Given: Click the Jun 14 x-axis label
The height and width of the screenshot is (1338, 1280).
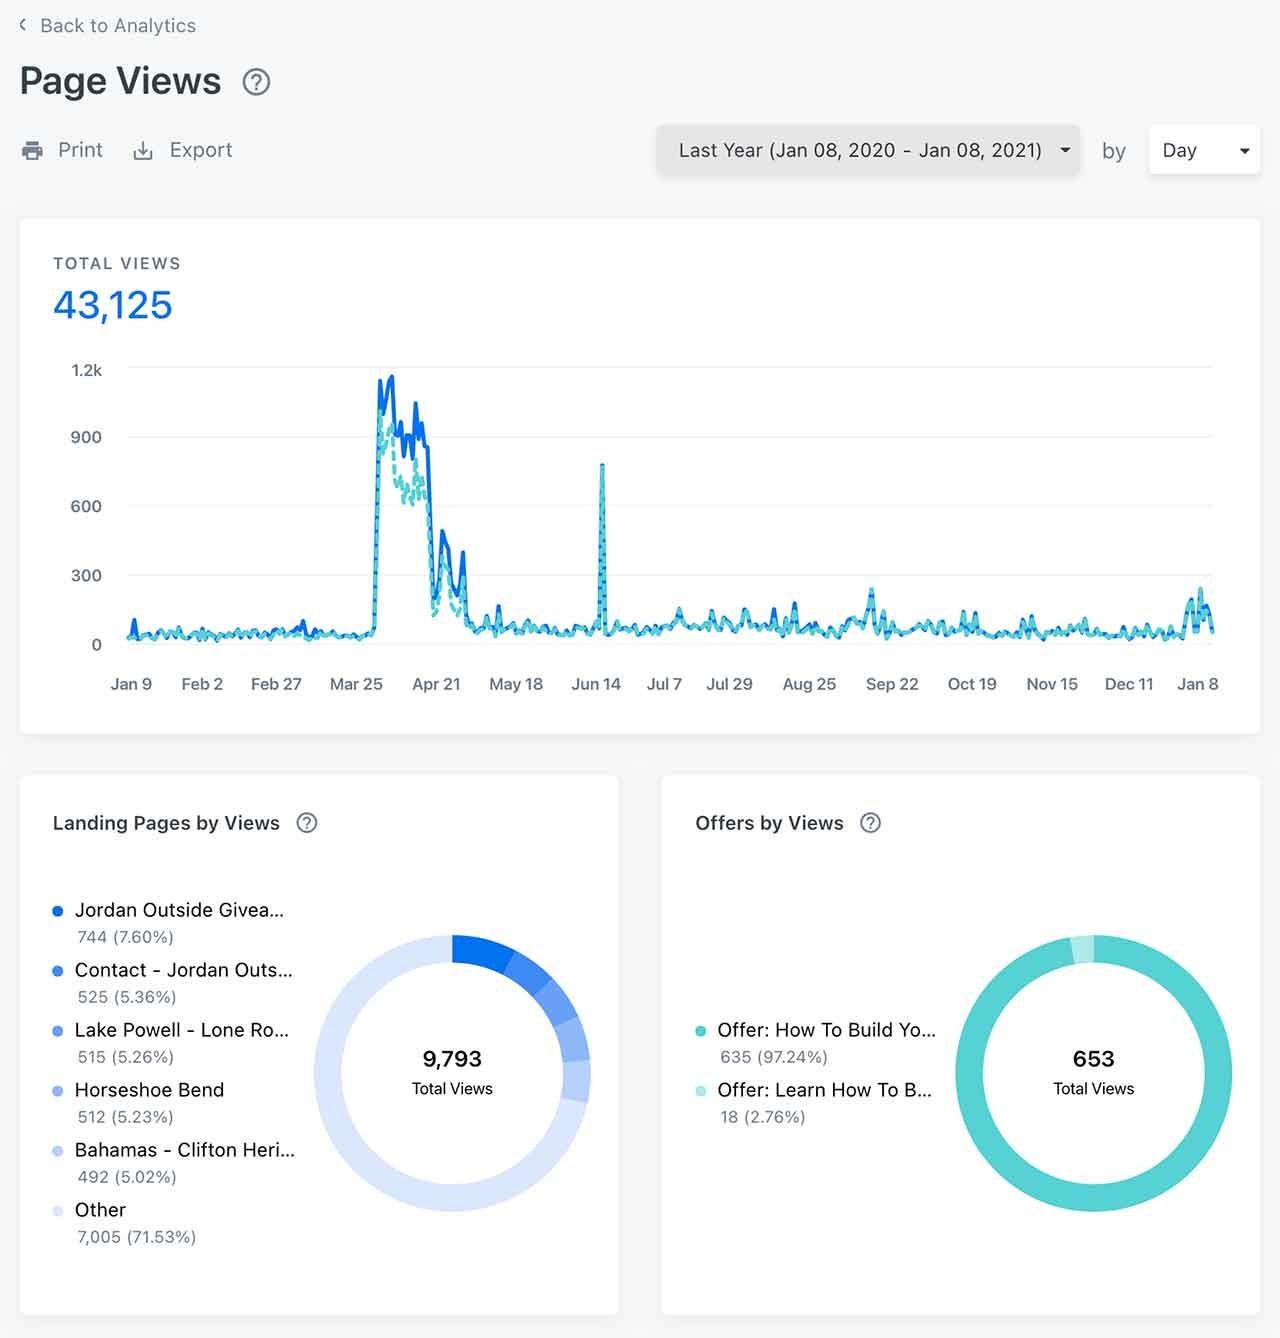Looking at the screenshot, I should click(596, 684).
